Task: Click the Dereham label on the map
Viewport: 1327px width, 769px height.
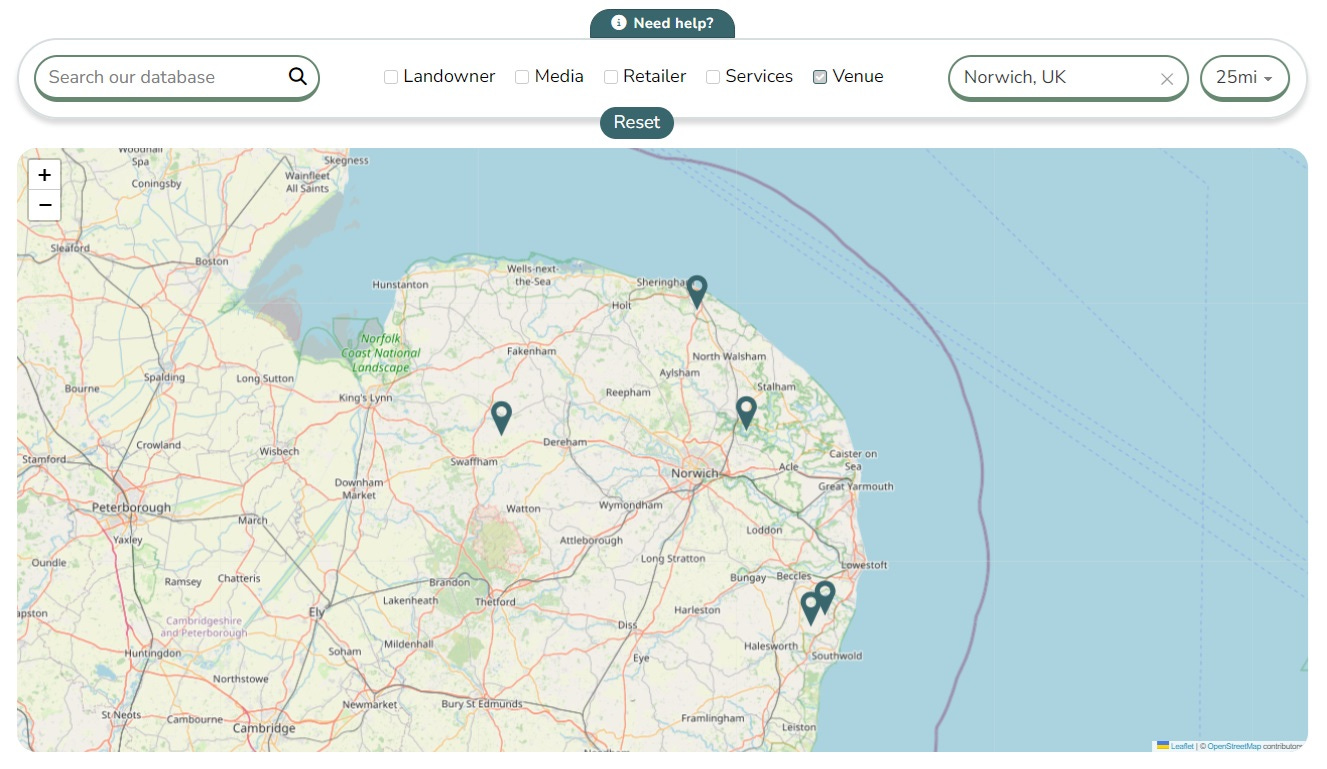Action: click(x=563, y=442)
